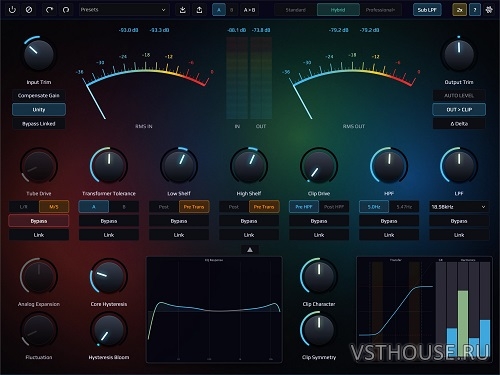Click the circle-slash reset icon

coord(29,10)
